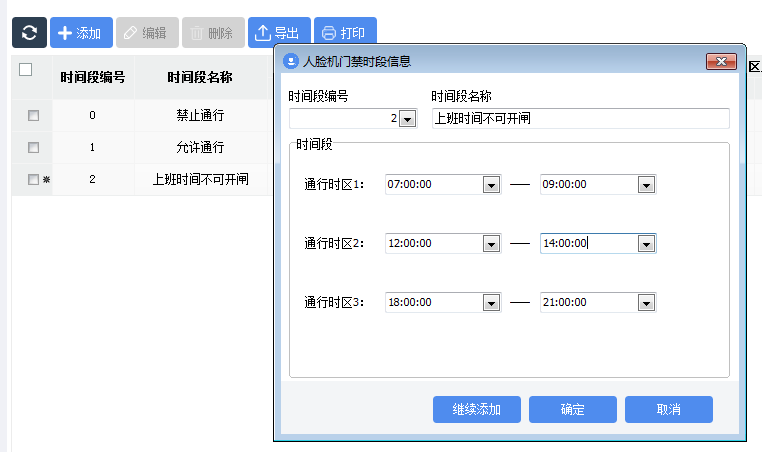
Task: Open the 时间段编号 dropdown arrow
Action: 407,119
